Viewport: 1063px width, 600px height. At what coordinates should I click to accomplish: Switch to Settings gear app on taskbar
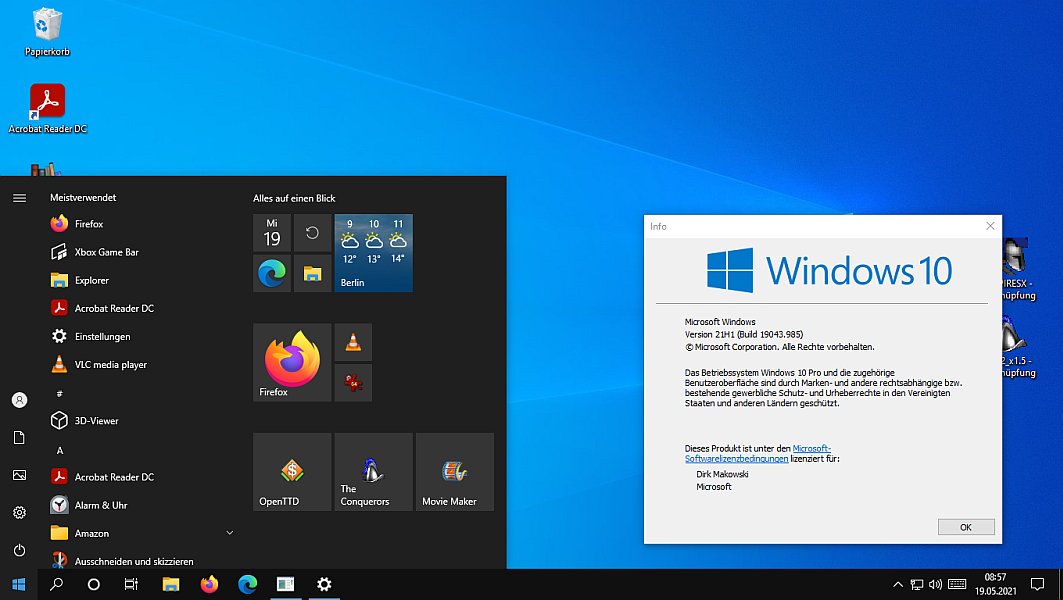coord(324,584)
